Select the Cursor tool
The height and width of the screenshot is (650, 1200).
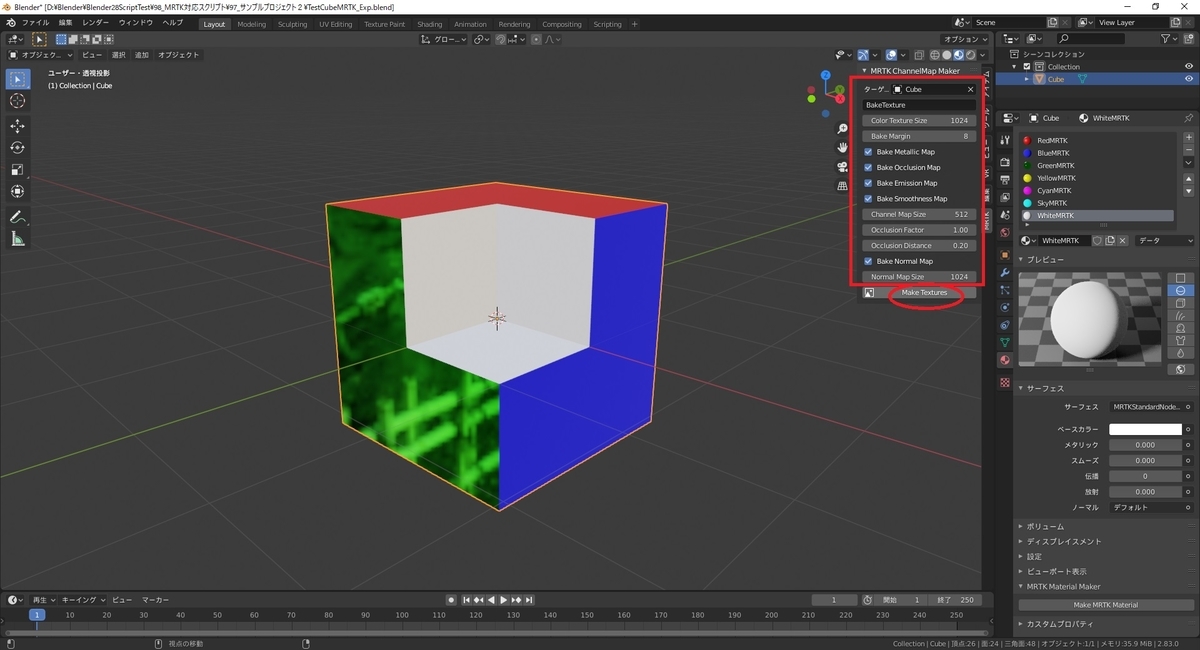pyautogui.click(x=17, y=101)
